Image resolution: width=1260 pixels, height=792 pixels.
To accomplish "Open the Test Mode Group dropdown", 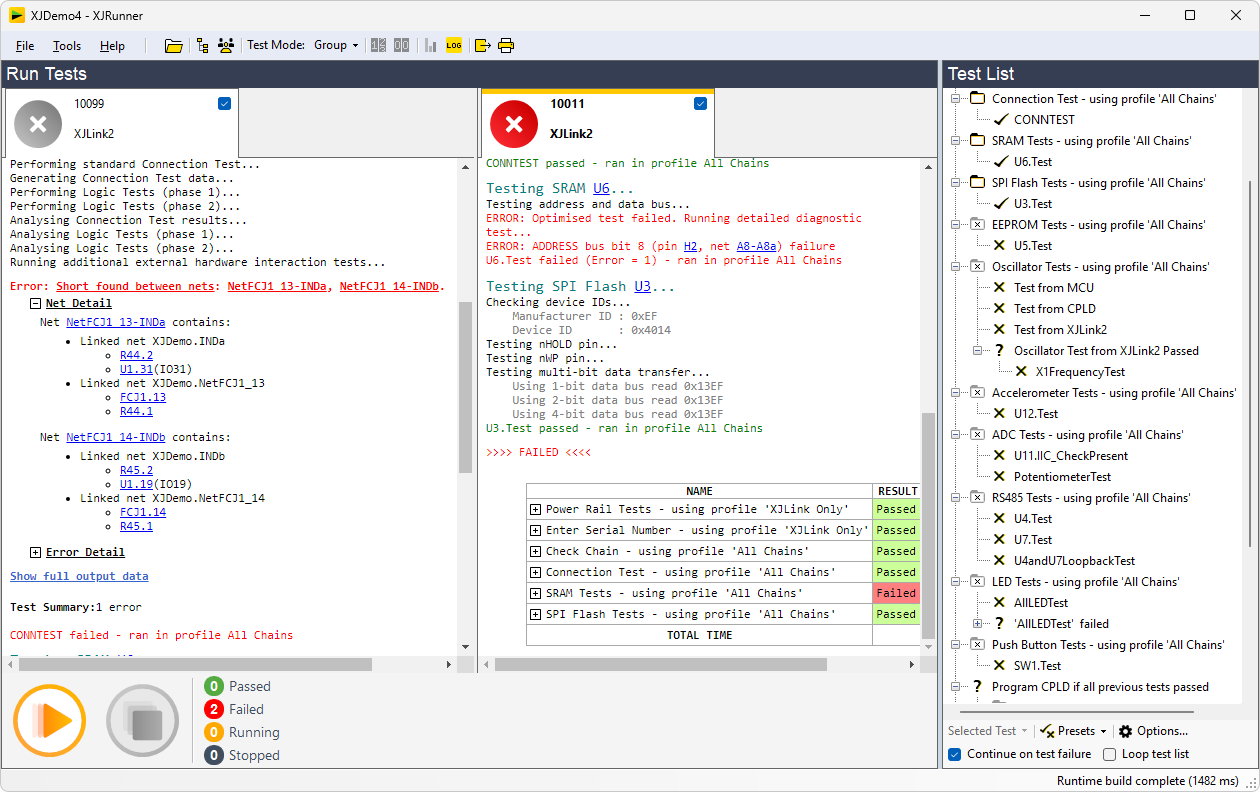I will pyautogui.click(x=337, y=45).
